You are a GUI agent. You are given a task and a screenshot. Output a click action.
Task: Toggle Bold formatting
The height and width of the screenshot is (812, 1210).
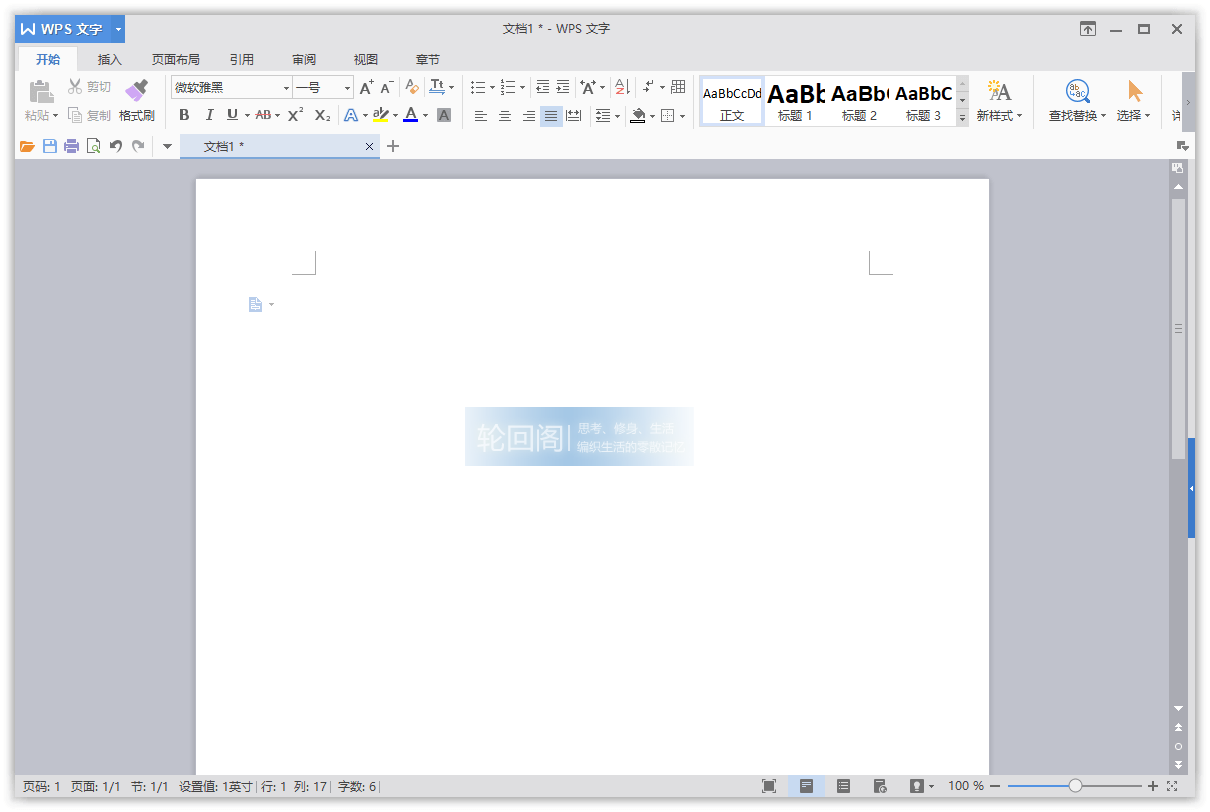point(184,115)
